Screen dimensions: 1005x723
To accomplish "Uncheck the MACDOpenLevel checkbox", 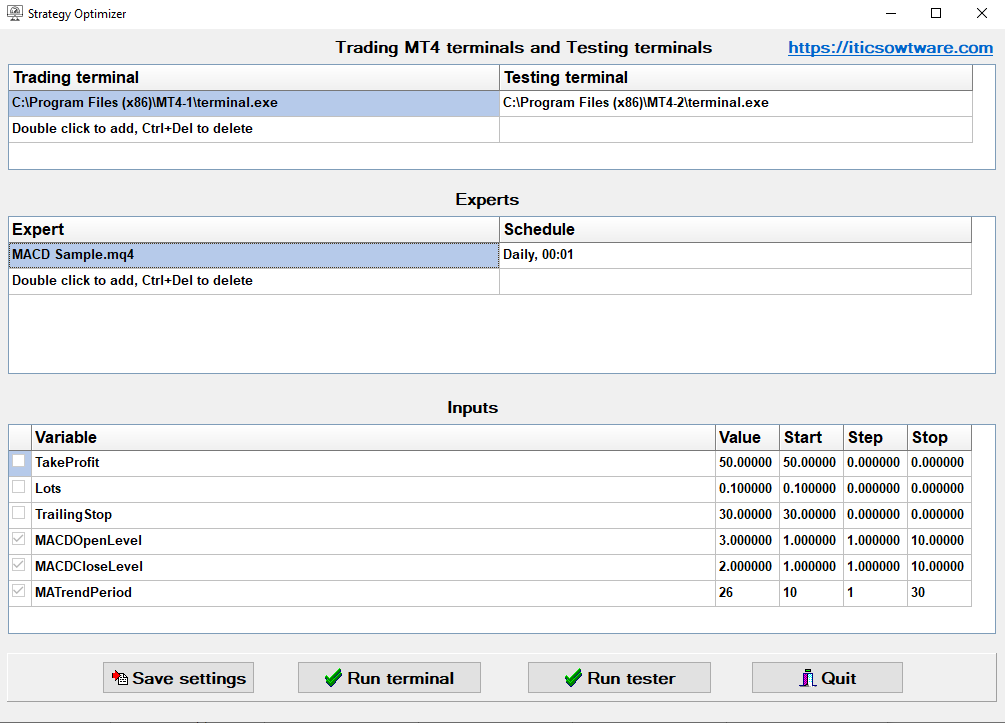I will click(x=19, y=540).
